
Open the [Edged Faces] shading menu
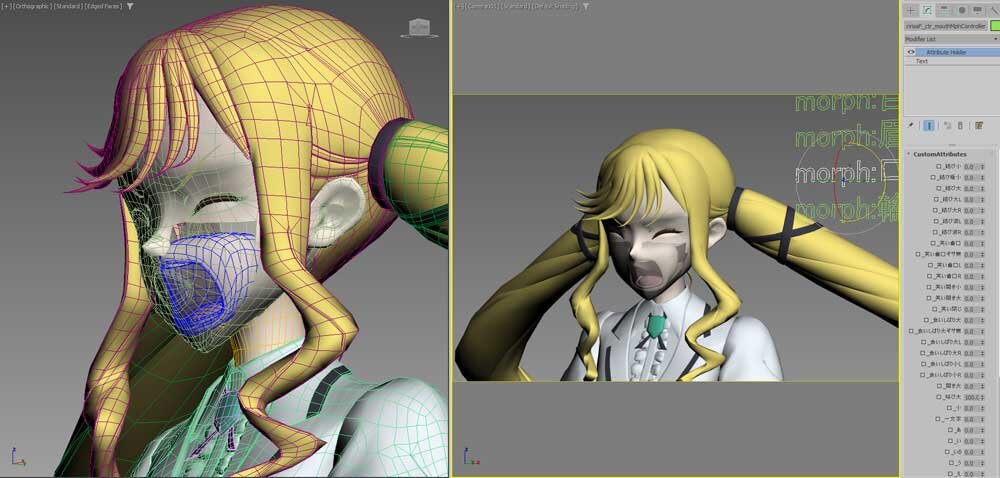click(105, 6)
